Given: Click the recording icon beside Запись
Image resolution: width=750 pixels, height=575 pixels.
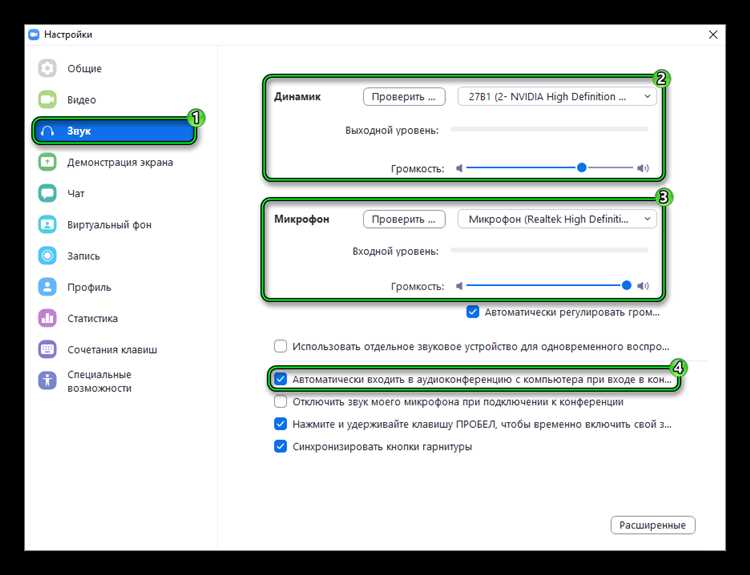Looking at the screenshot, I should coord(47,256).
